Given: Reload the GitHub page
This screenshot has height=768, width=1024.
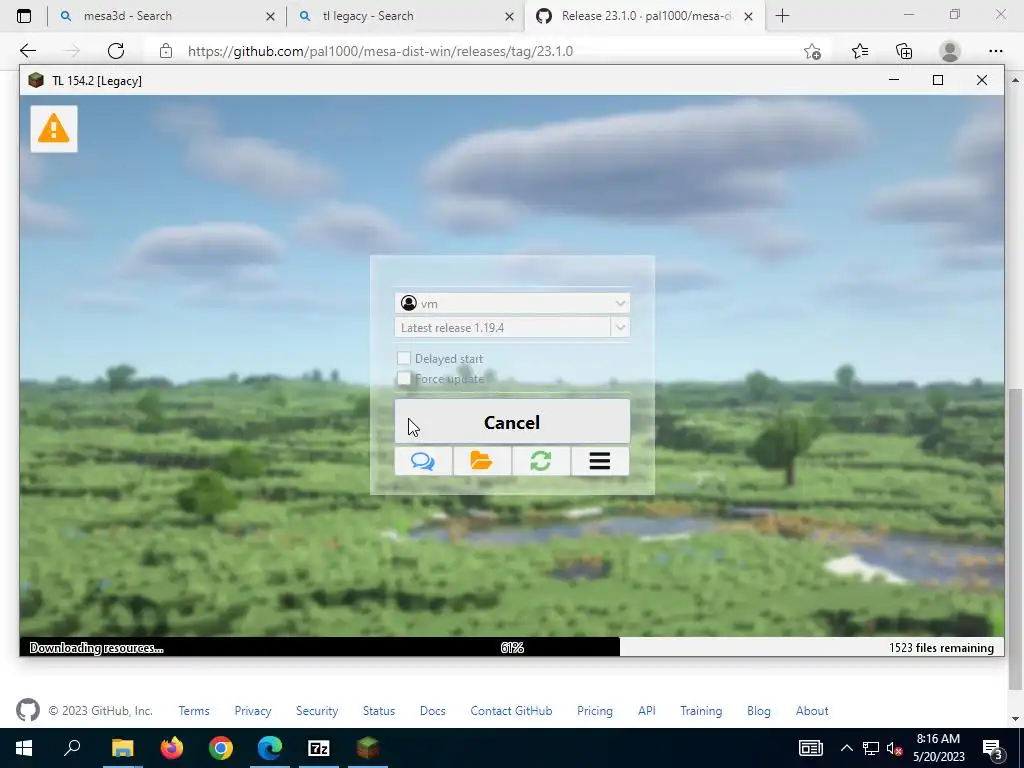Looking at the screenshot, I should point(116,51).
